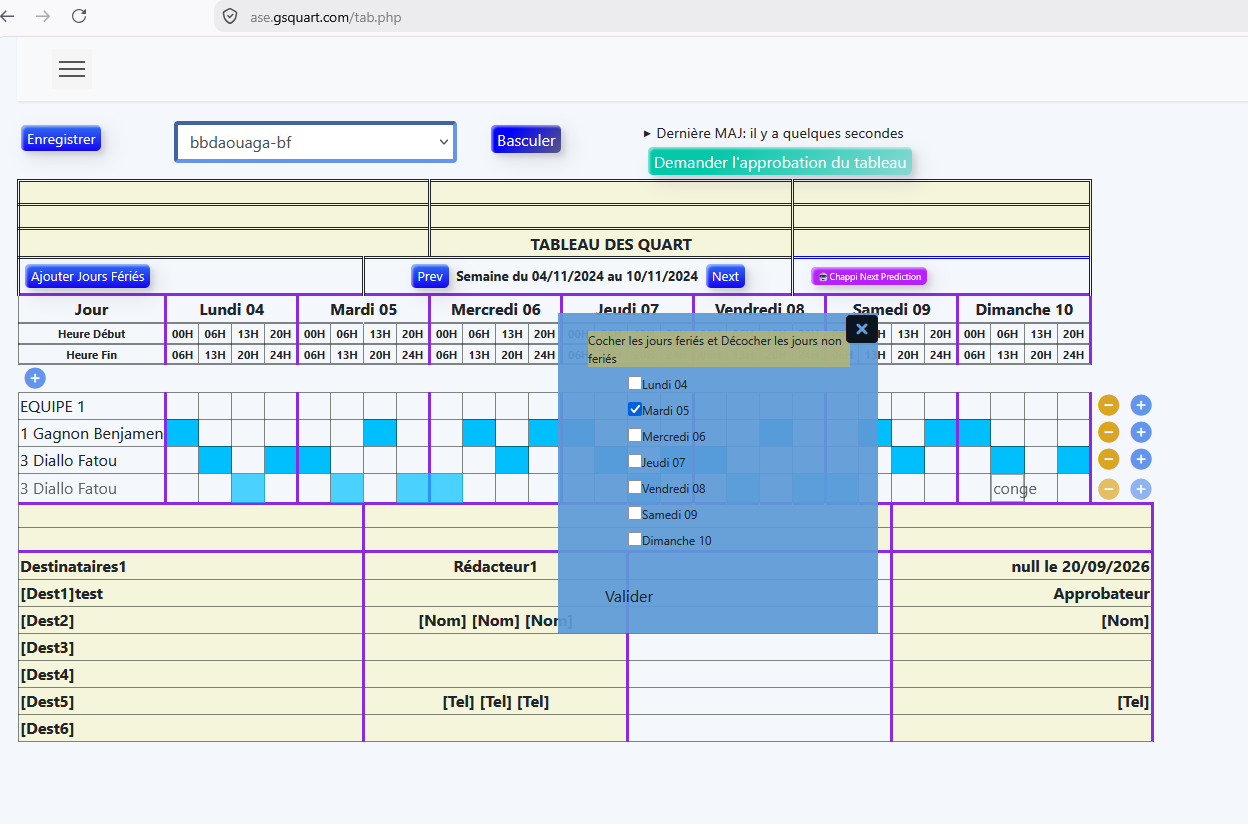Go to previous week with Prev
Viewport: 1248px width, 824px height.
(x=430, y=276)
